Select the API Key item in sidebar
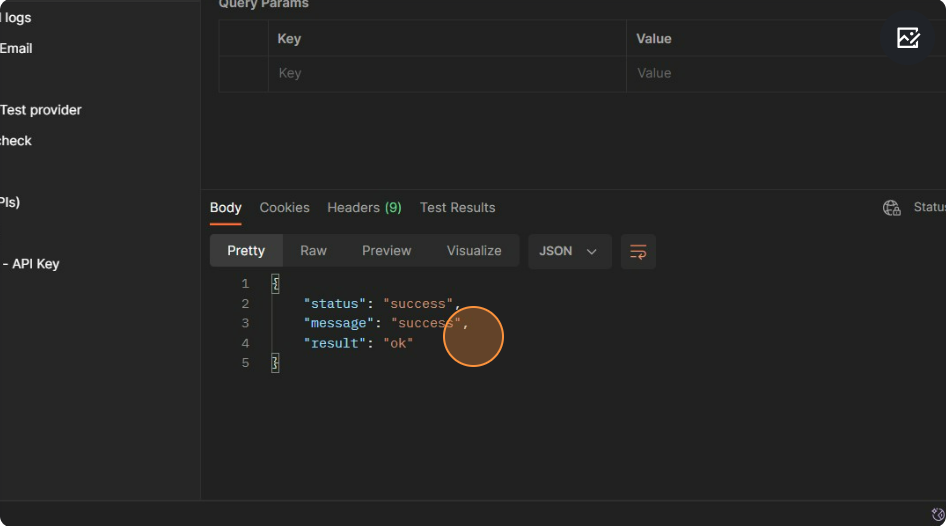The image size is (946, 526). pyautogui.click(x=34, y=264)
